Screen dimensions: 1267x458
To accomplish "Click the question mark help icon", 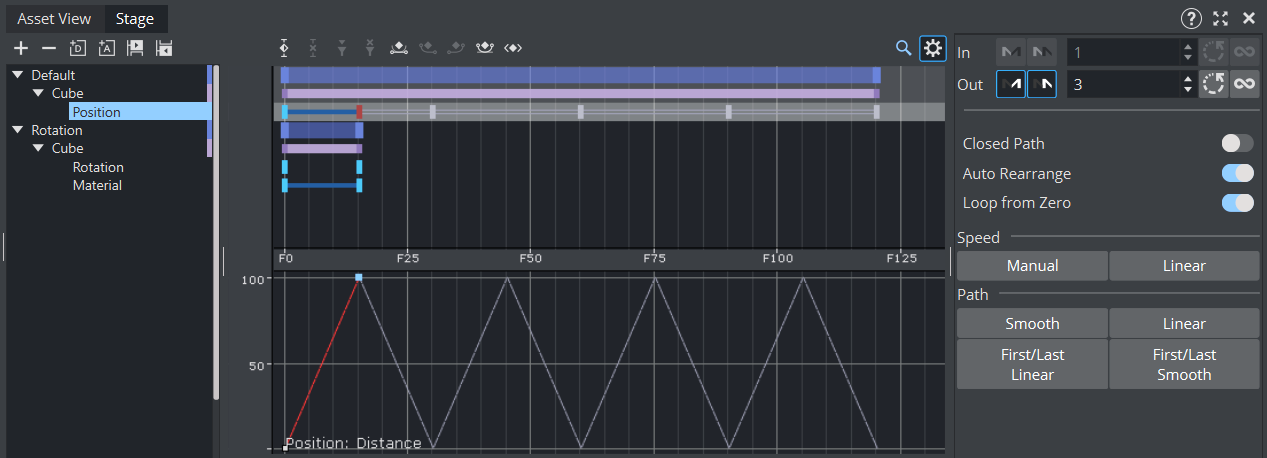I will click(x=1191, y=18).
